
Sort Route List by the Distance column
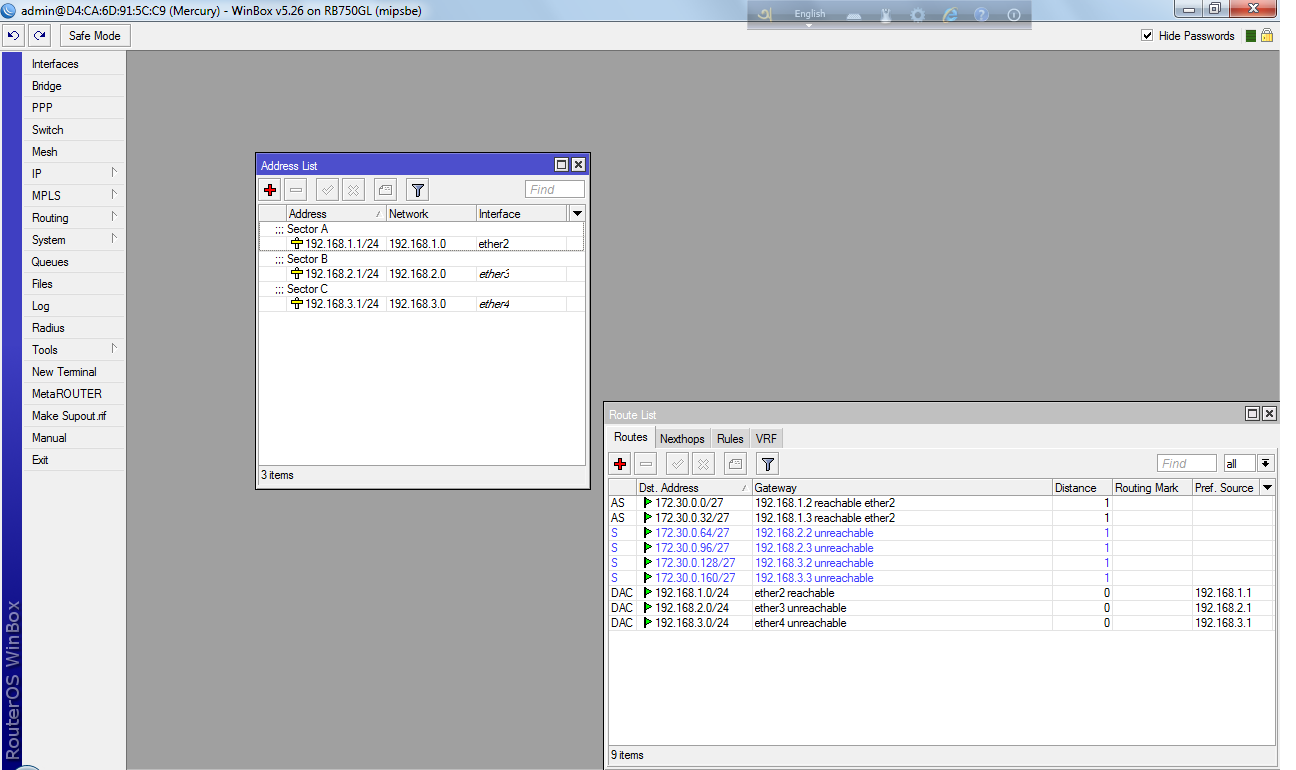coord(1082,488)
